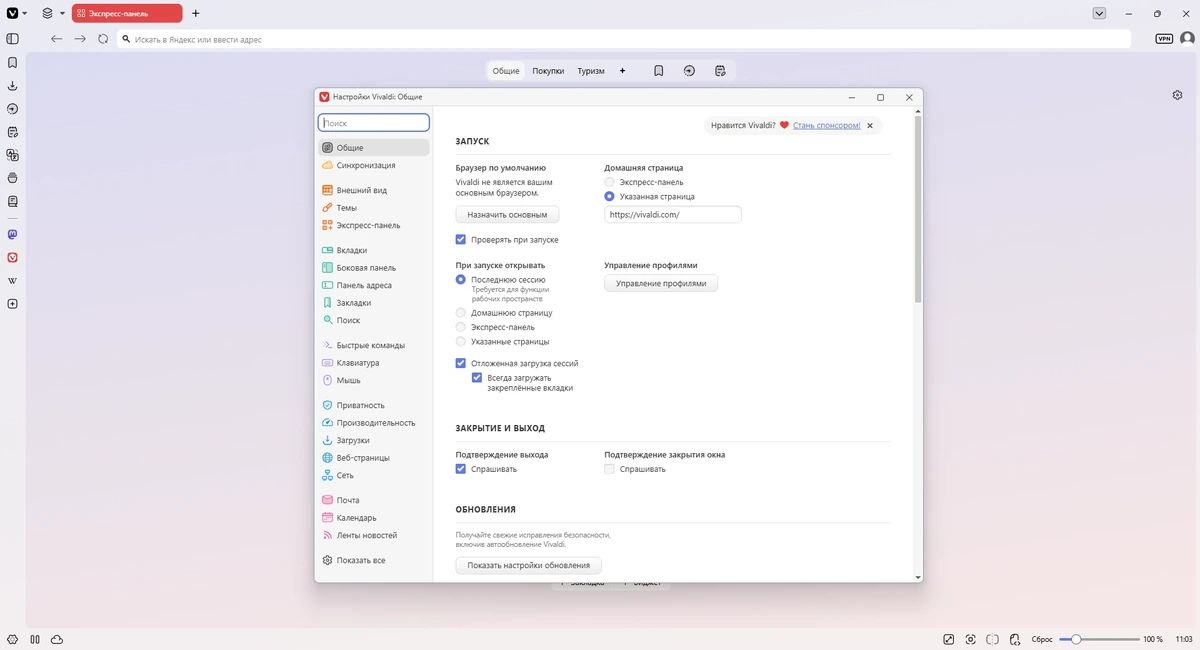Focus the settings 'Поиск' search field
The width and height of the screenshot is (1200, 650).
(x=374, y=123)
